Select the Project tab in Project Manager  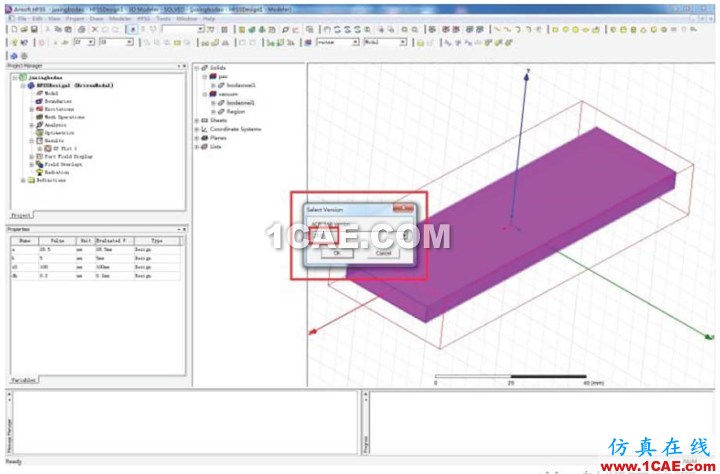click(21, 215)
